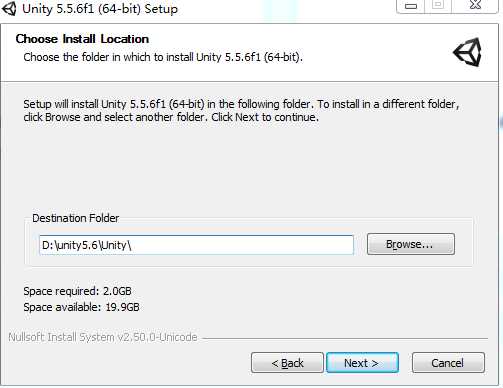Viewport: 503px width, 388px height.
Task: Click inside the Destination Folder path field
Action: pyautogui.click(x=196, y=245)
